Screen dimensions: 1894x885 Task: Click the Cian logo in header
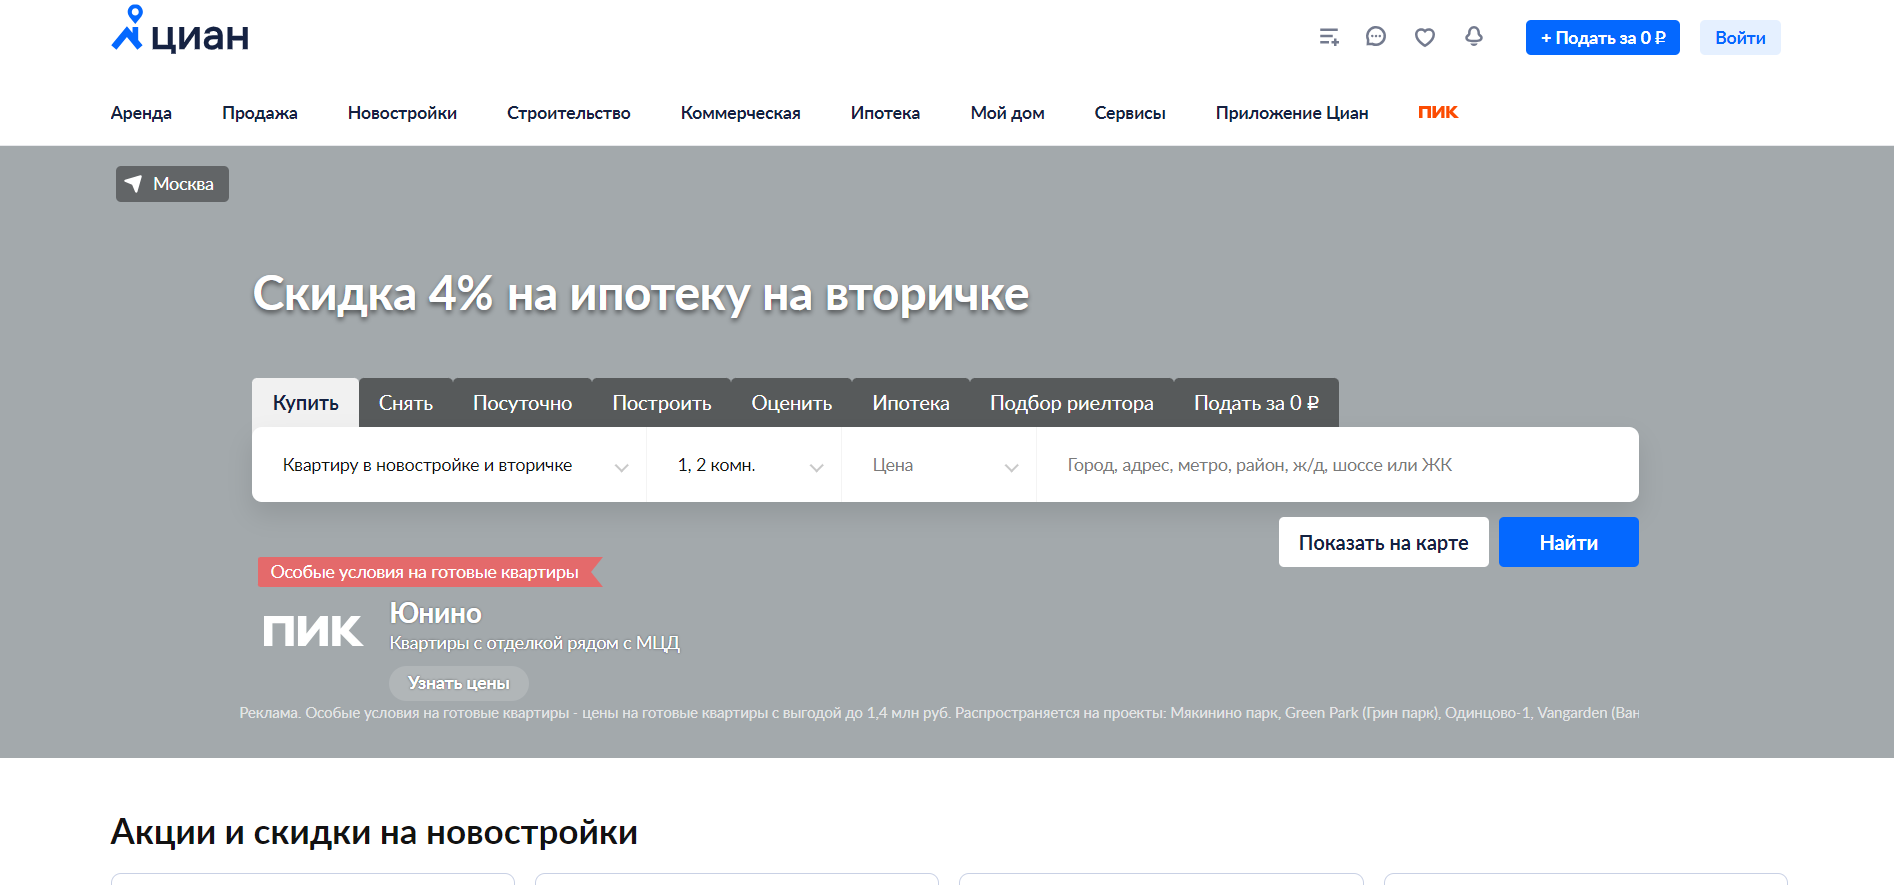[180, 32]
